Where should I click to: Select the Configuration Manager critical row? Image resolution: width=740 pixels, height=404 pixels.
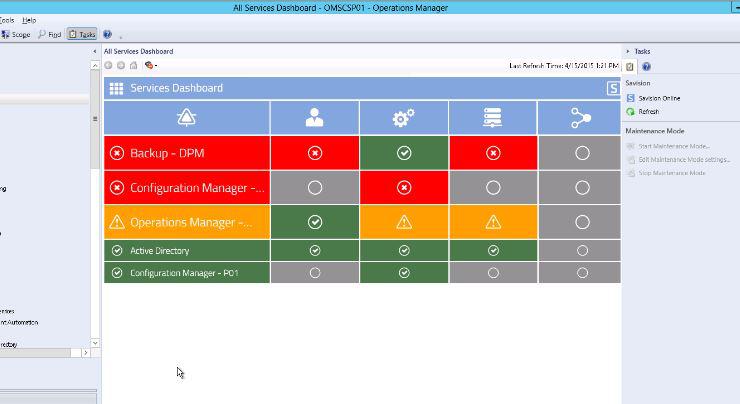pyautogui.click(x=187, y=188)
